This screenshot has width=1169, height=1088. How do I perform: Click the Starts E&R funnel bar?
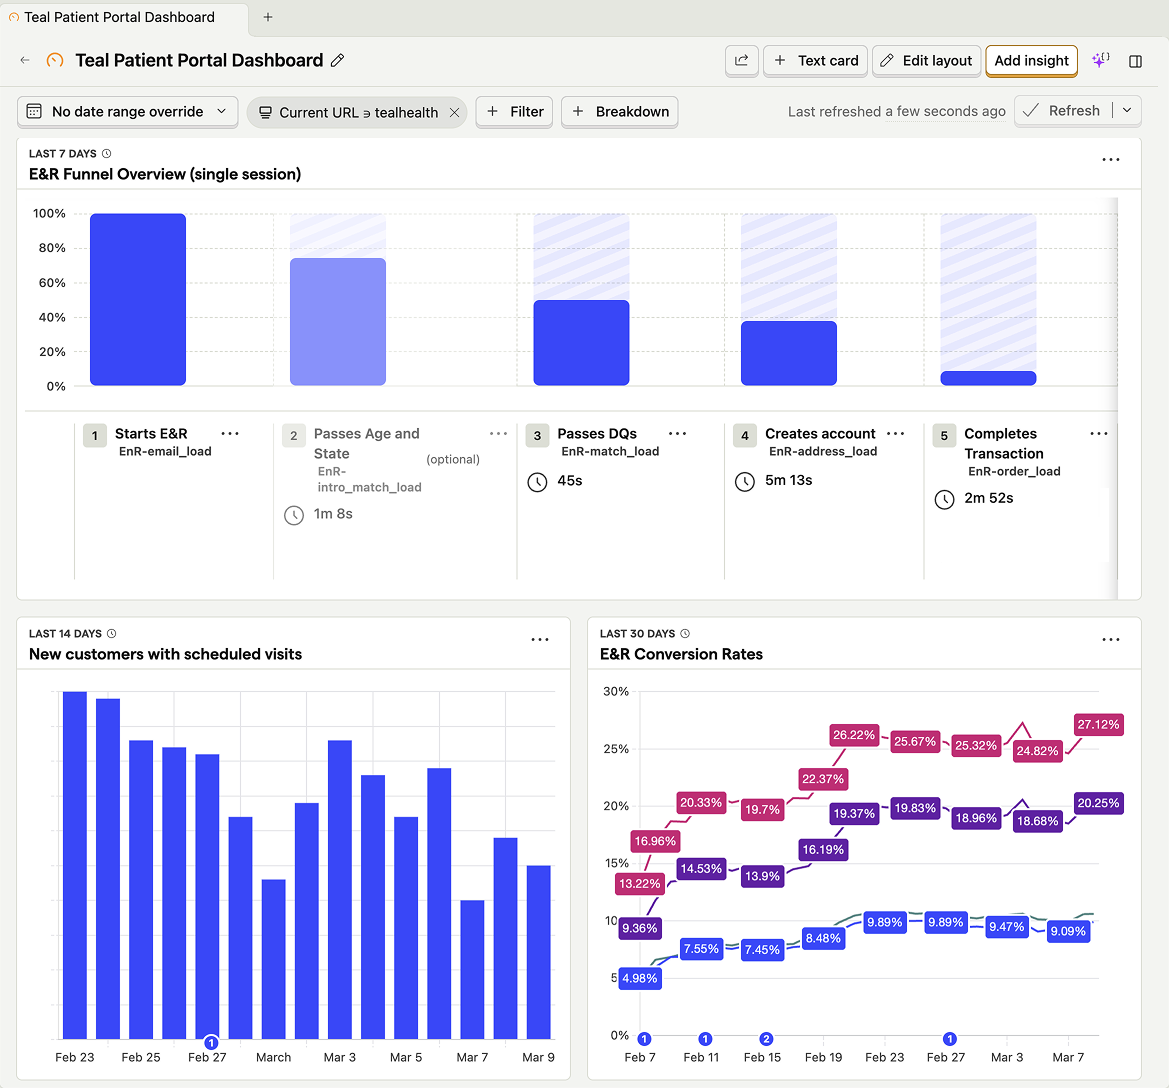click(138, 300)
